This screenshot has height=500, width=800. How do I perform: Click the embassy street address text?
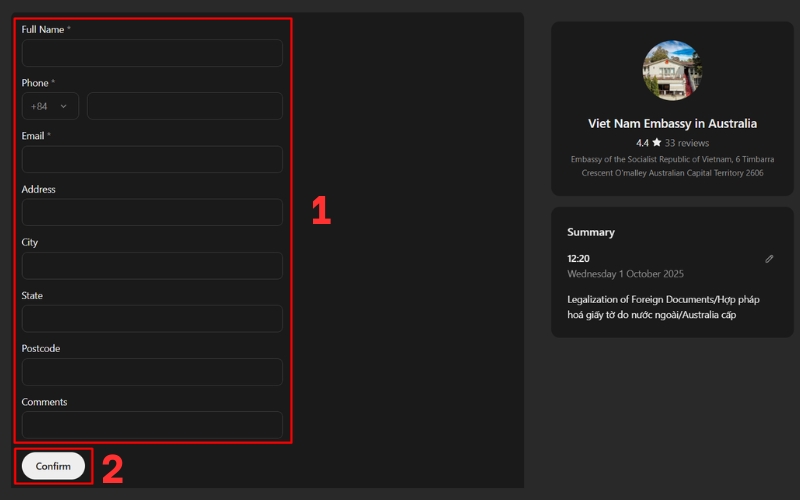click(672, 166)
